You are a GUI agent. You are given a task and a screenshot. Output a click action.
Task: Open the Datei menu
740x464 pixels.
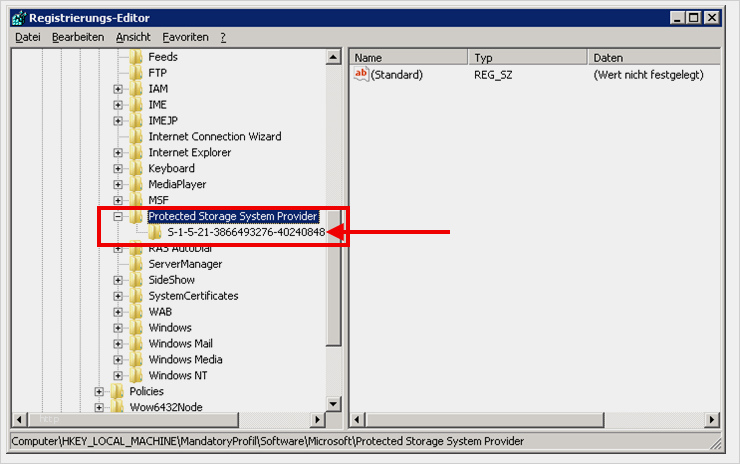pos(27,37)
